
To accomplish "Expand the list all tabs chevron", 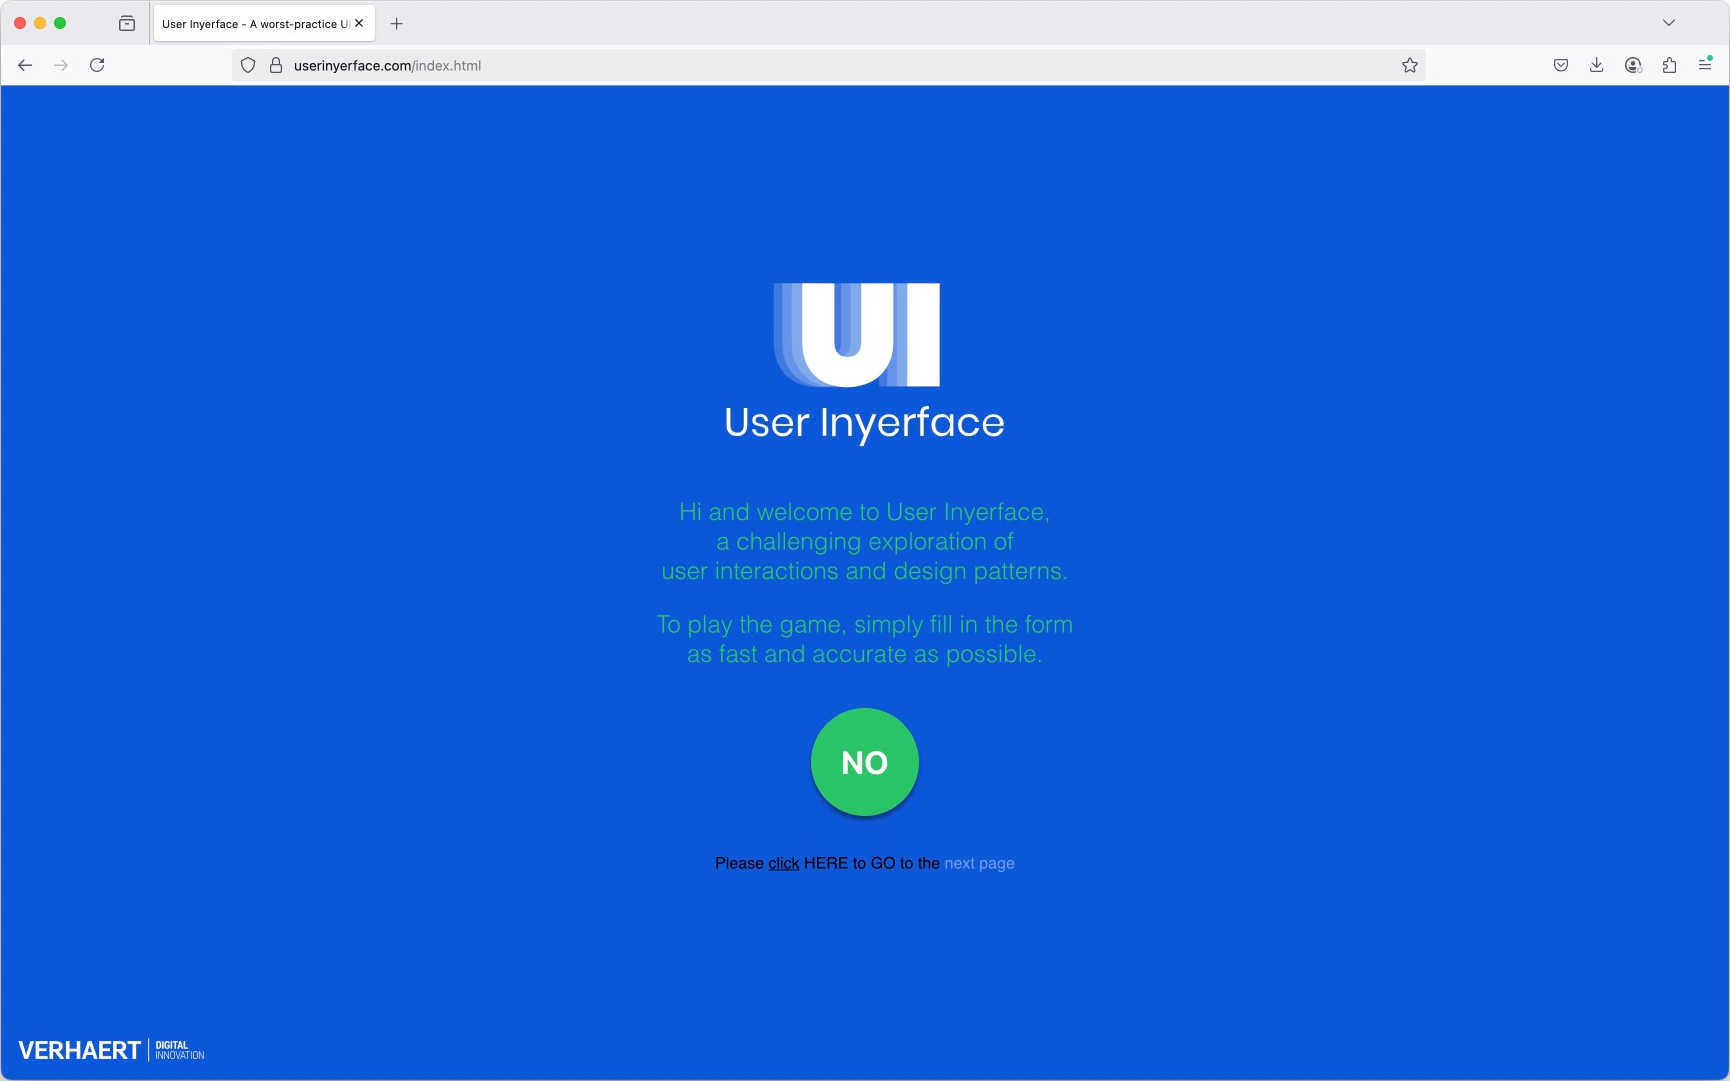I will click(1669, 23).
